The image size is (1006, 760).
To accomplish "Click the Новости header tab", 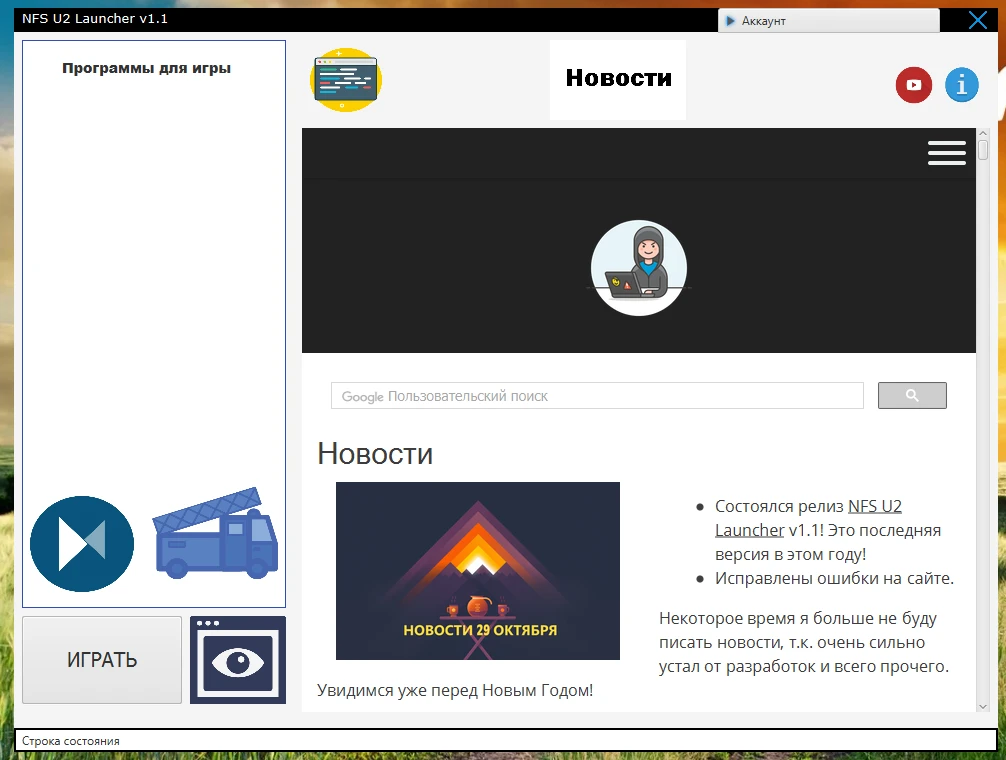I will [x=618, y=80].
